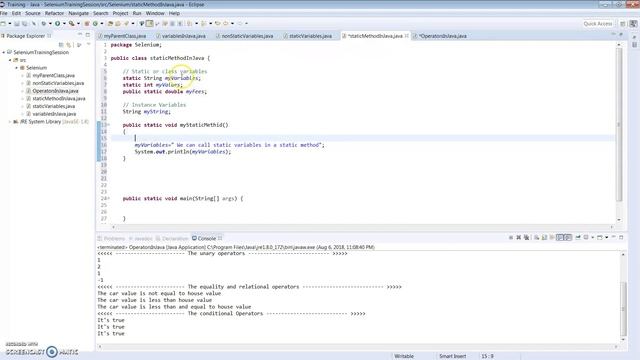Maximize the Package Explorer panel
The height and width of the screenshot is (360, 640).
(88, 35)
